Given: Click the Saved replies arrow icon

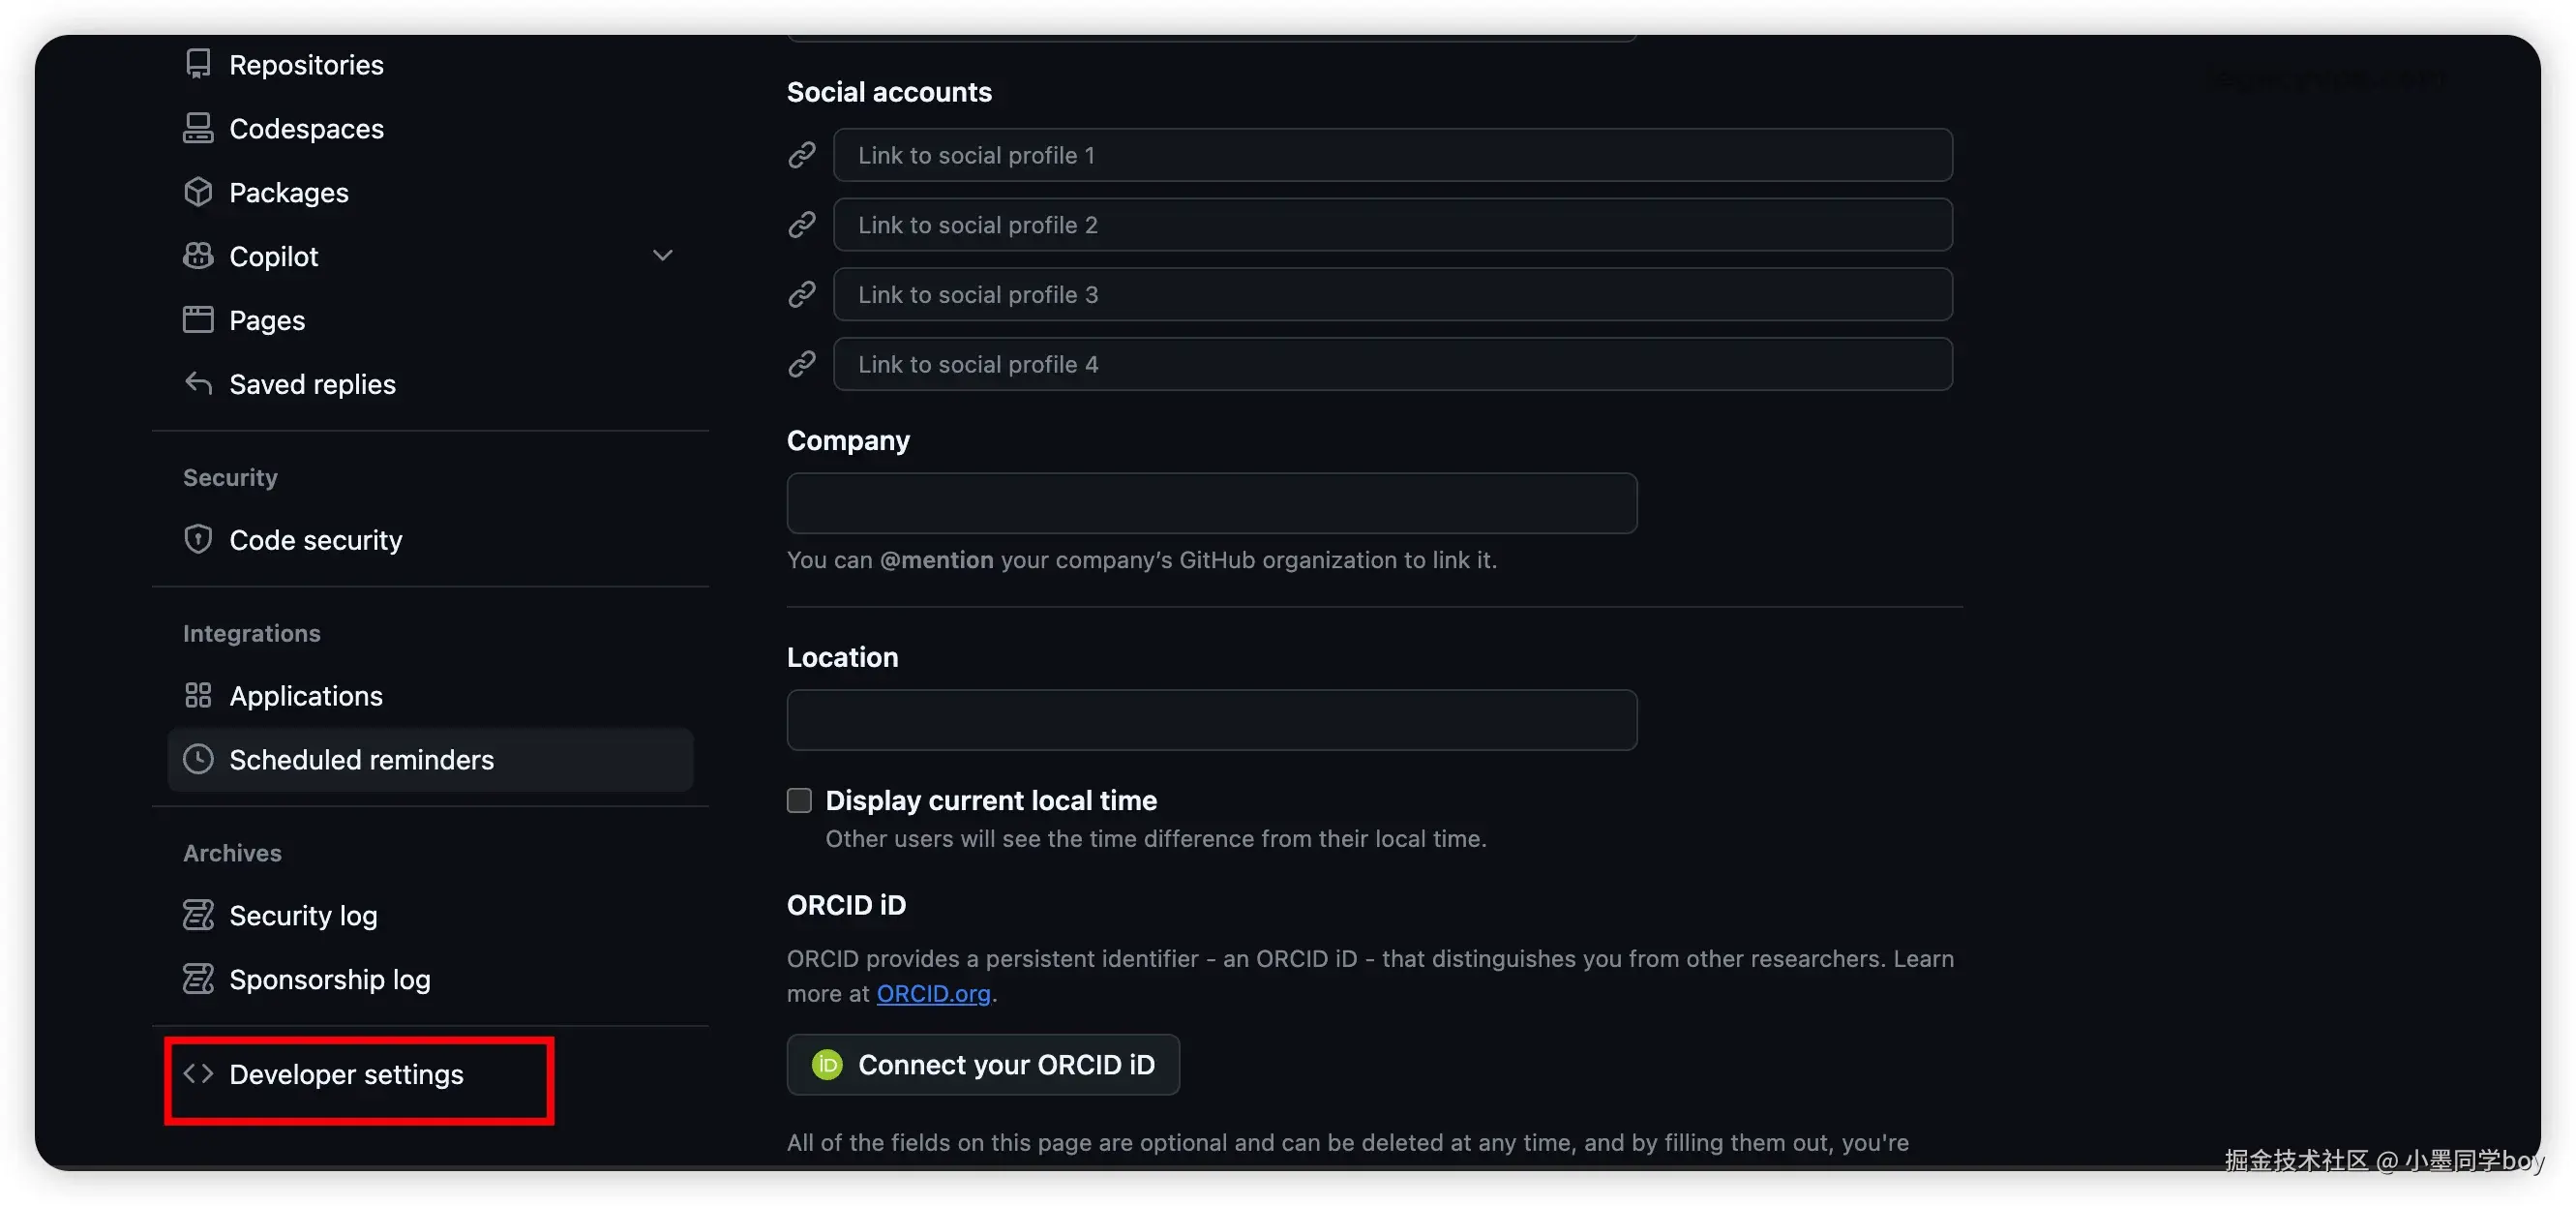Looking at the screenshot, I should pos(198,383).
